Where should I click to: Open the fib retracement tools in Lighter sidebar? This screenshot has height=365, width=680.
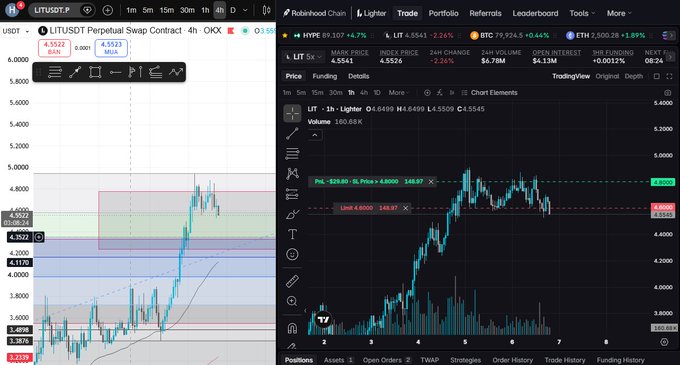(x=292, y=153)
